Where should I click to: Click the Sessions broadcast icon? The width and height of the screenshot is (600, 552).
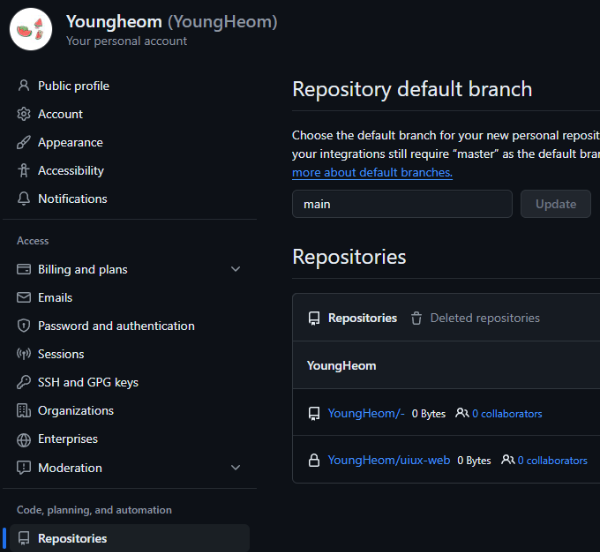(24, 354)
